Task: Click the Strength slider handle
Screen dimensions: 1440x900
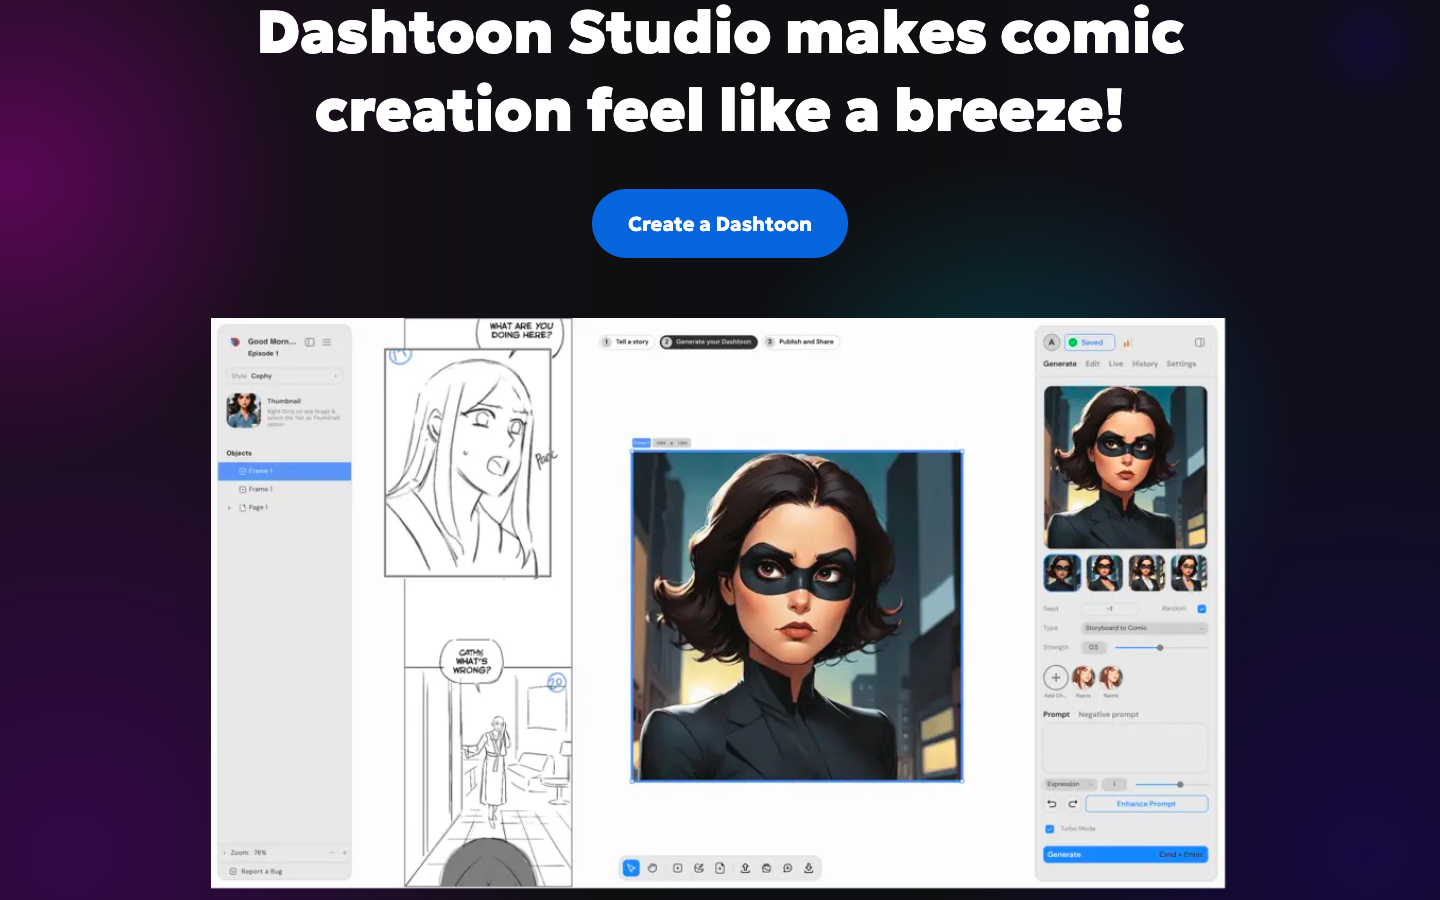Action: (x=1160, y=648)
